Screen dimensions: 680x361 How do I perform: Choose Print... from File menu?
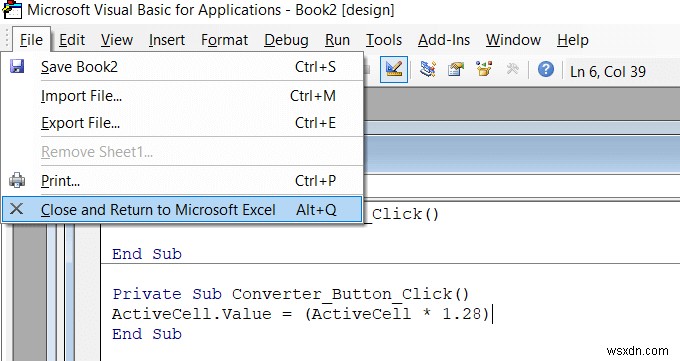coord(182,180)
